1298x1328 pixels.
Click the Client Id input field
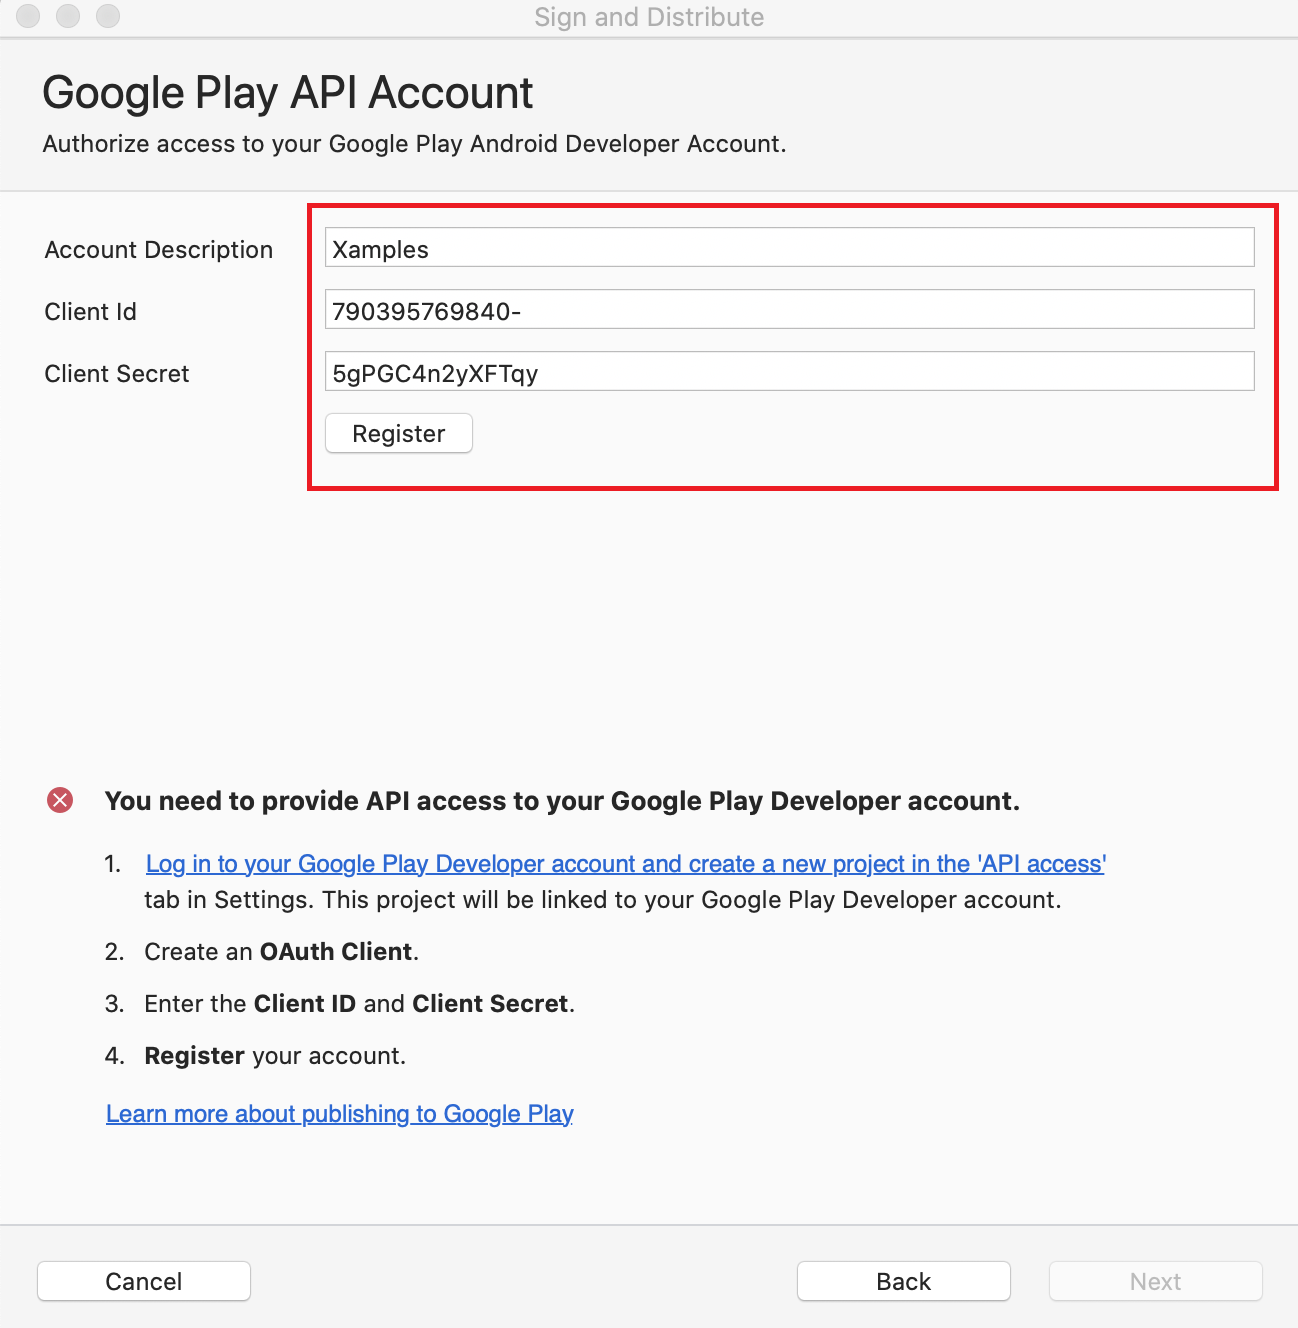pos(789,310)
